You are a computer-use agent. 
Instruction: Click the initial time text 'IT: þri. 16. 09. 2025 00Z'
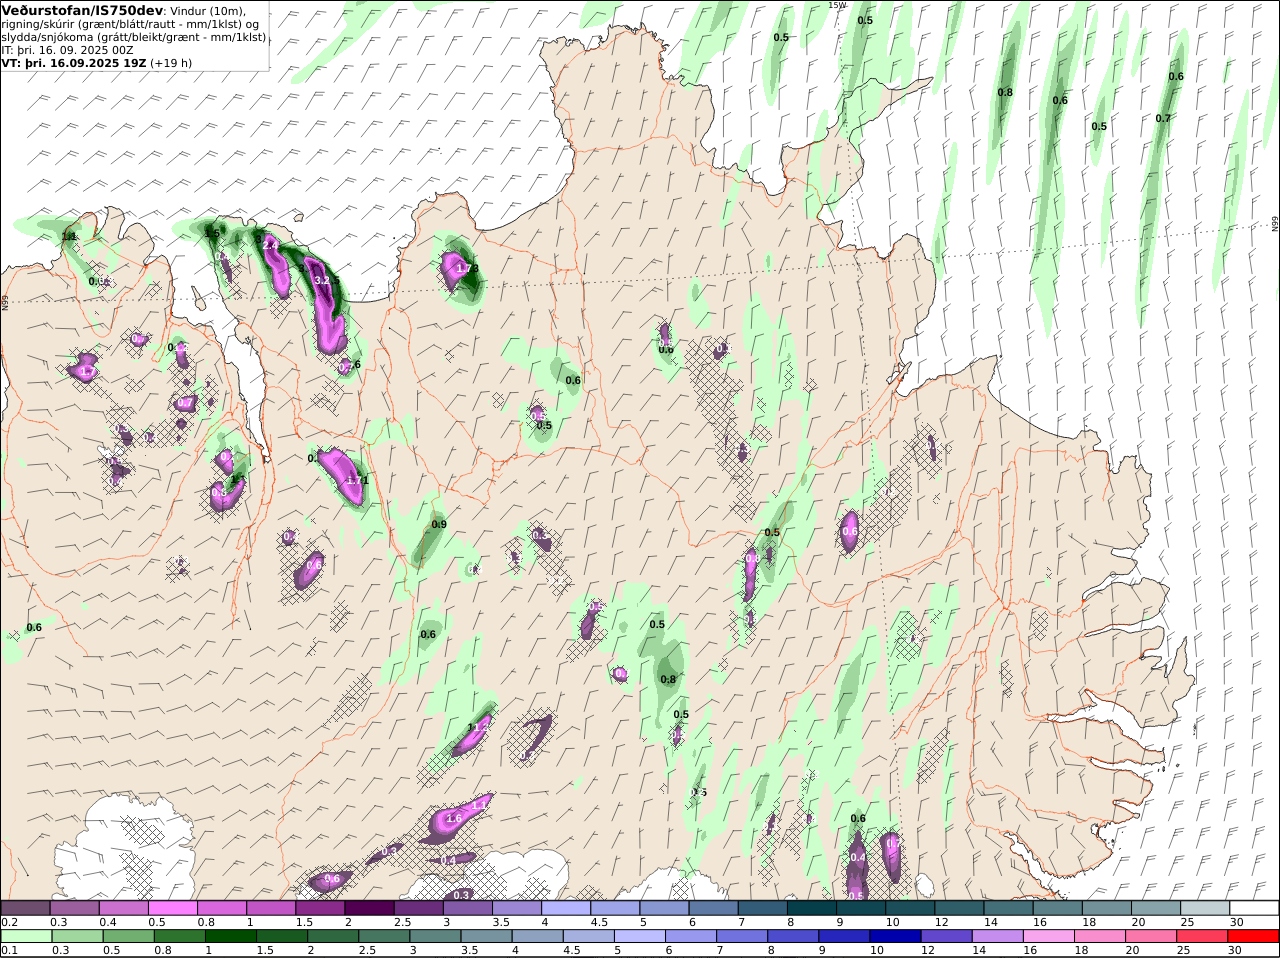[67, 50]
